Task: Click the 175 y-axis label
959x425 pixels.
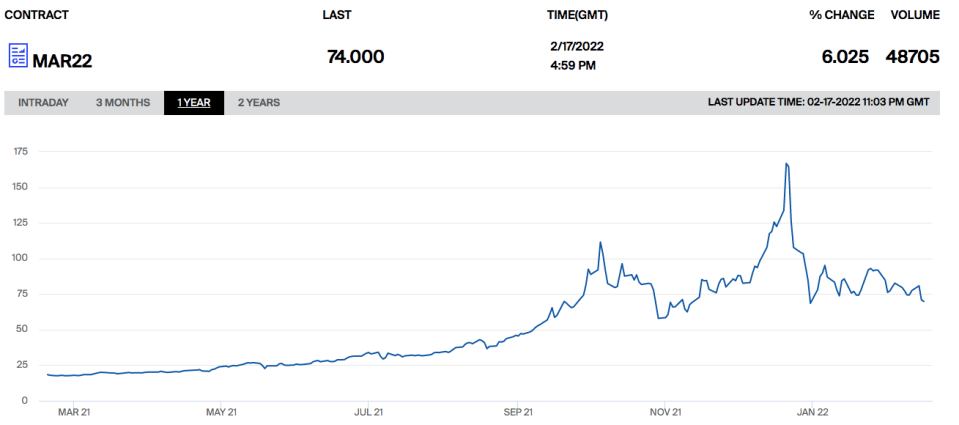Action: pyautogui.click(x=20, y=152)
